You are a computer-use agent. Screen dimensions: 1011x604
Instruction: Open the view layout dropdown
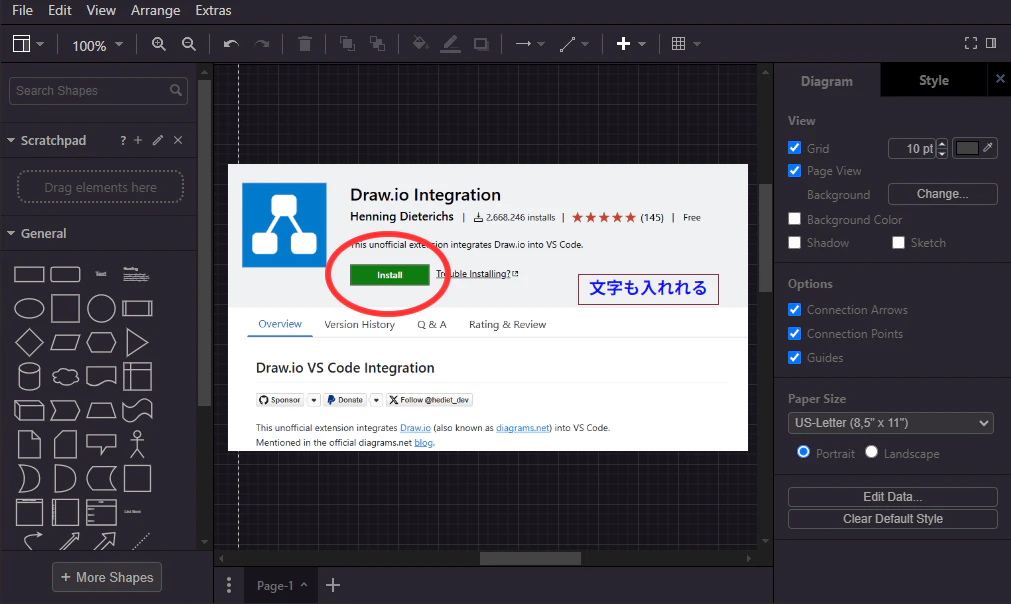(28, 44)
